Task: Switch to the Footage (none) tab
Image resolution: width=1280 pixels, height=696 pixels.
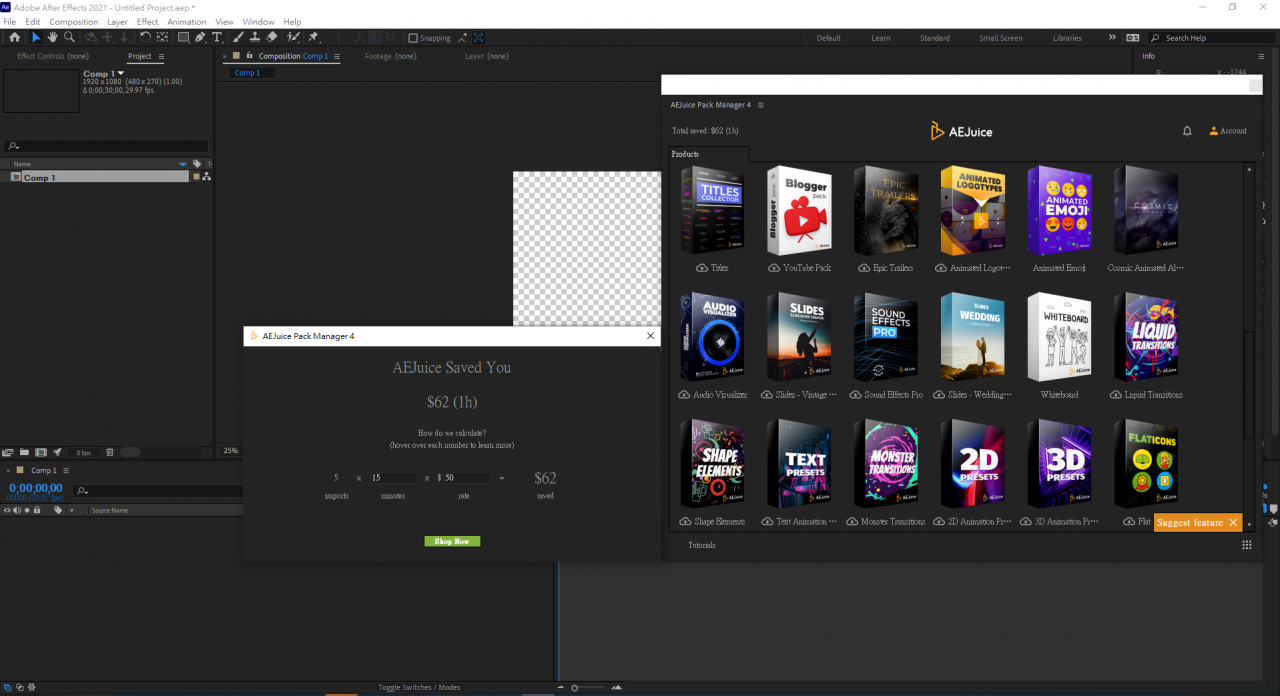Action: [x=390, y=56]
